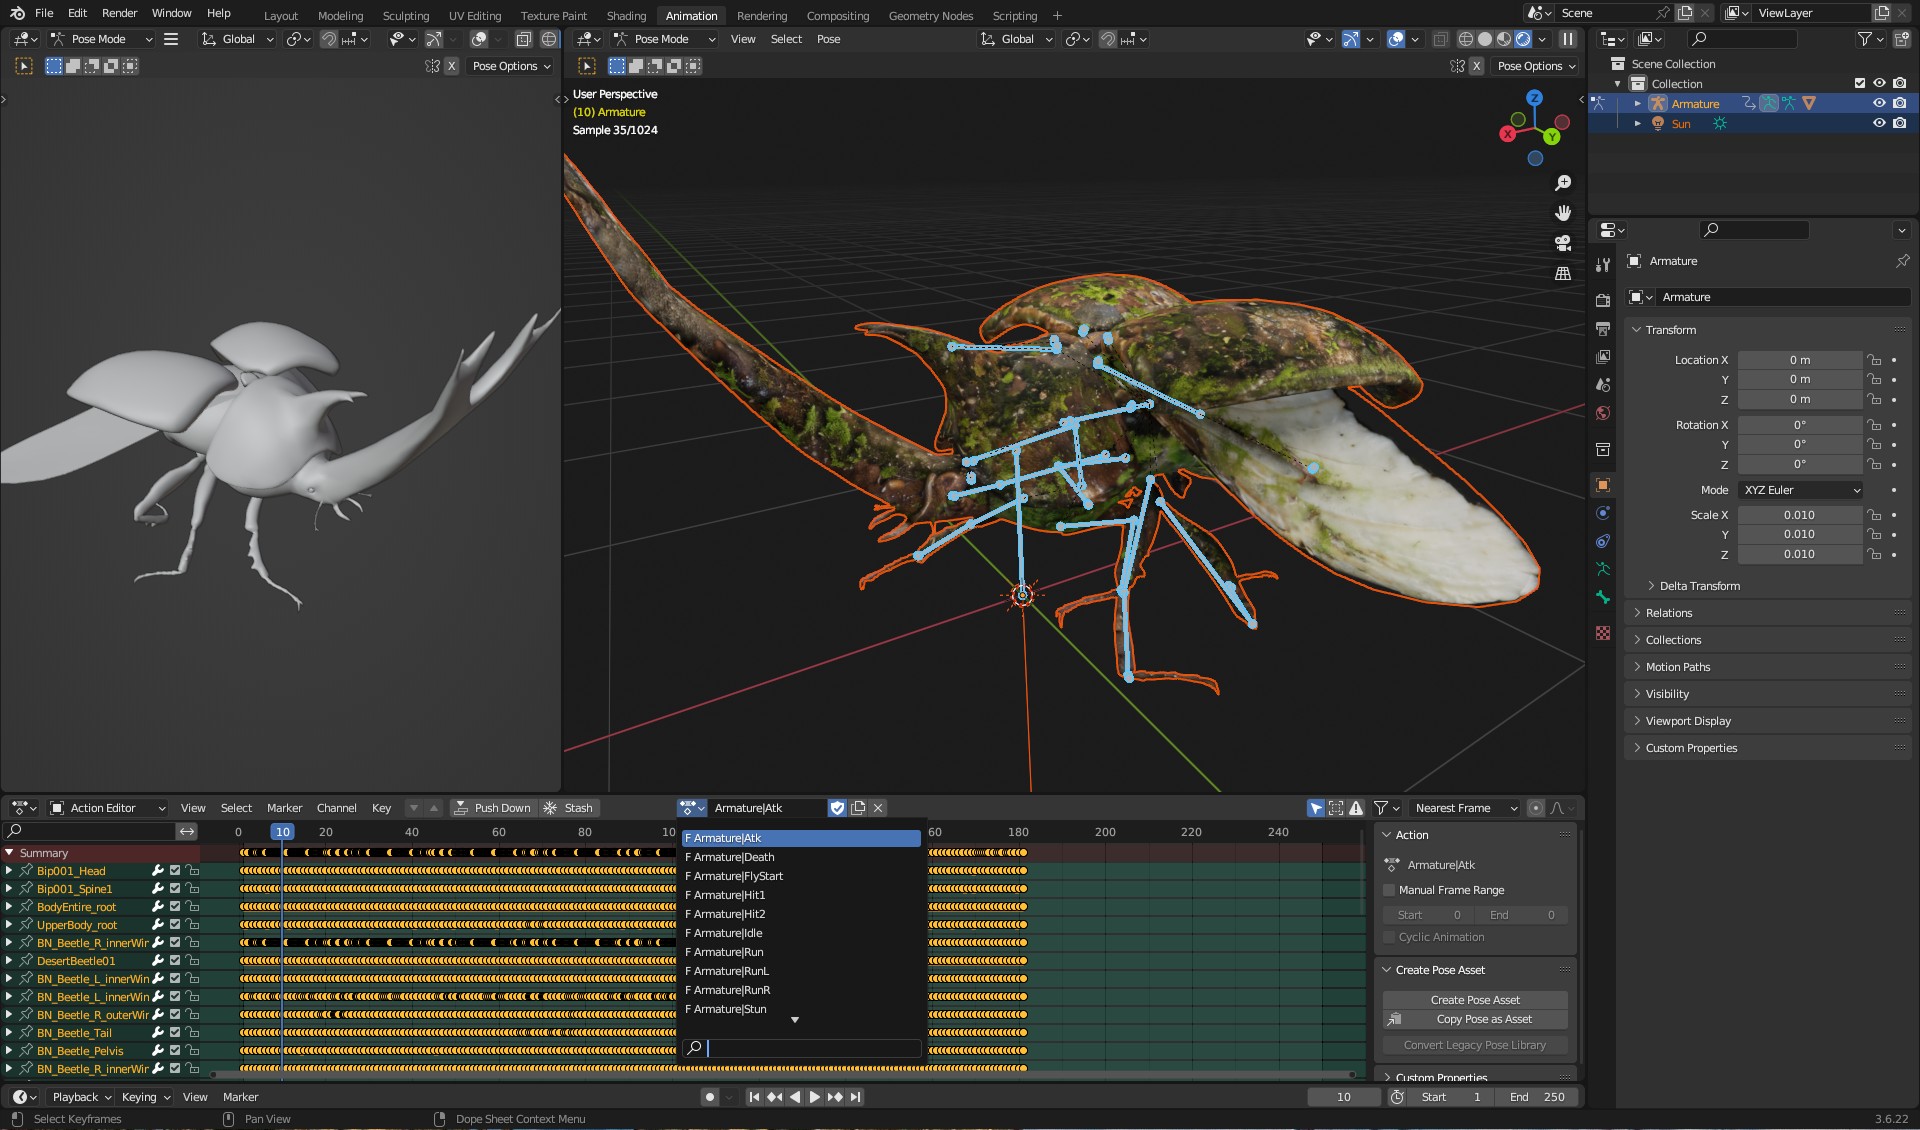Viewport: 1920px width, 1130px height.
Task: Click the Create Pose Asset button
Action: coord(1474,1000)
